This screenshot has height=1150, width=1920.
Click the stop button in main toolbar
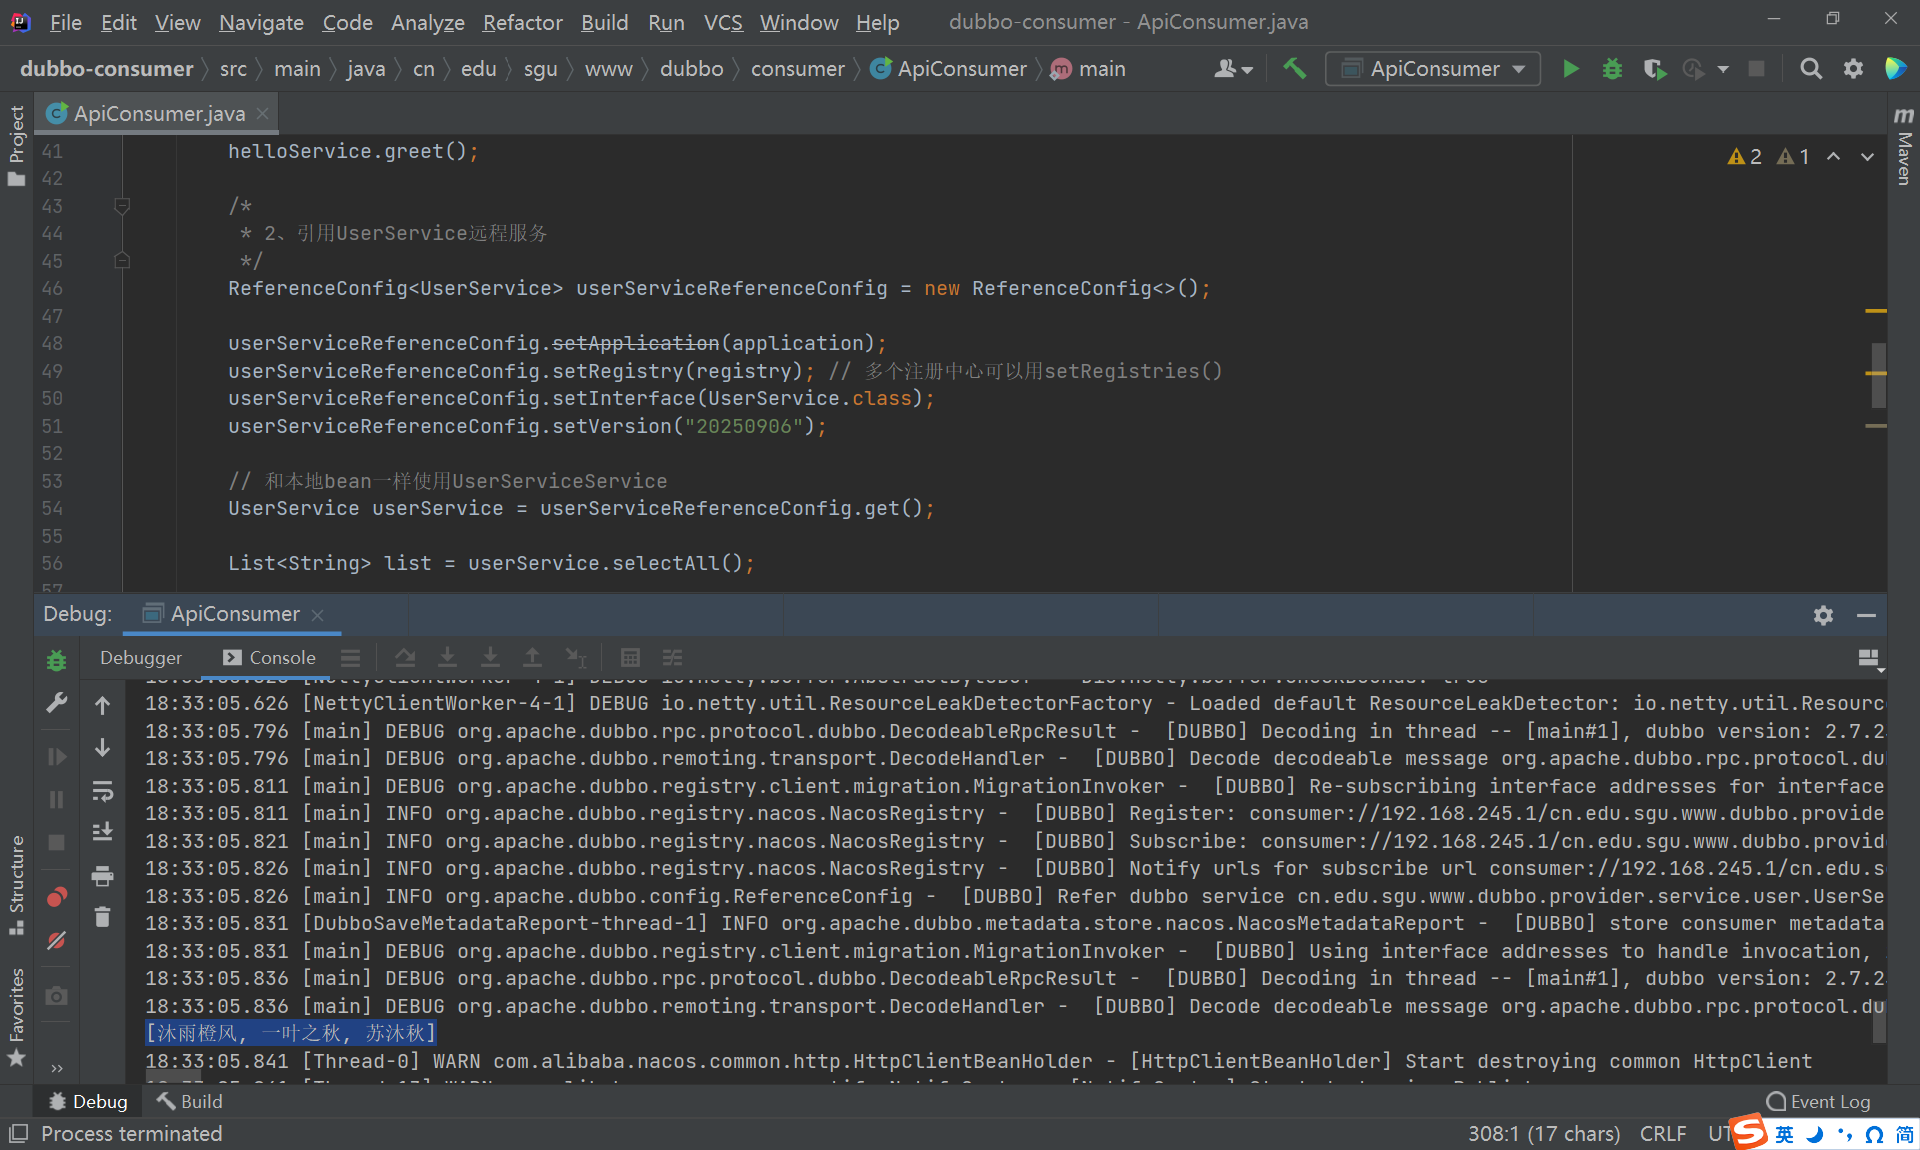(x=1756, y=69)
